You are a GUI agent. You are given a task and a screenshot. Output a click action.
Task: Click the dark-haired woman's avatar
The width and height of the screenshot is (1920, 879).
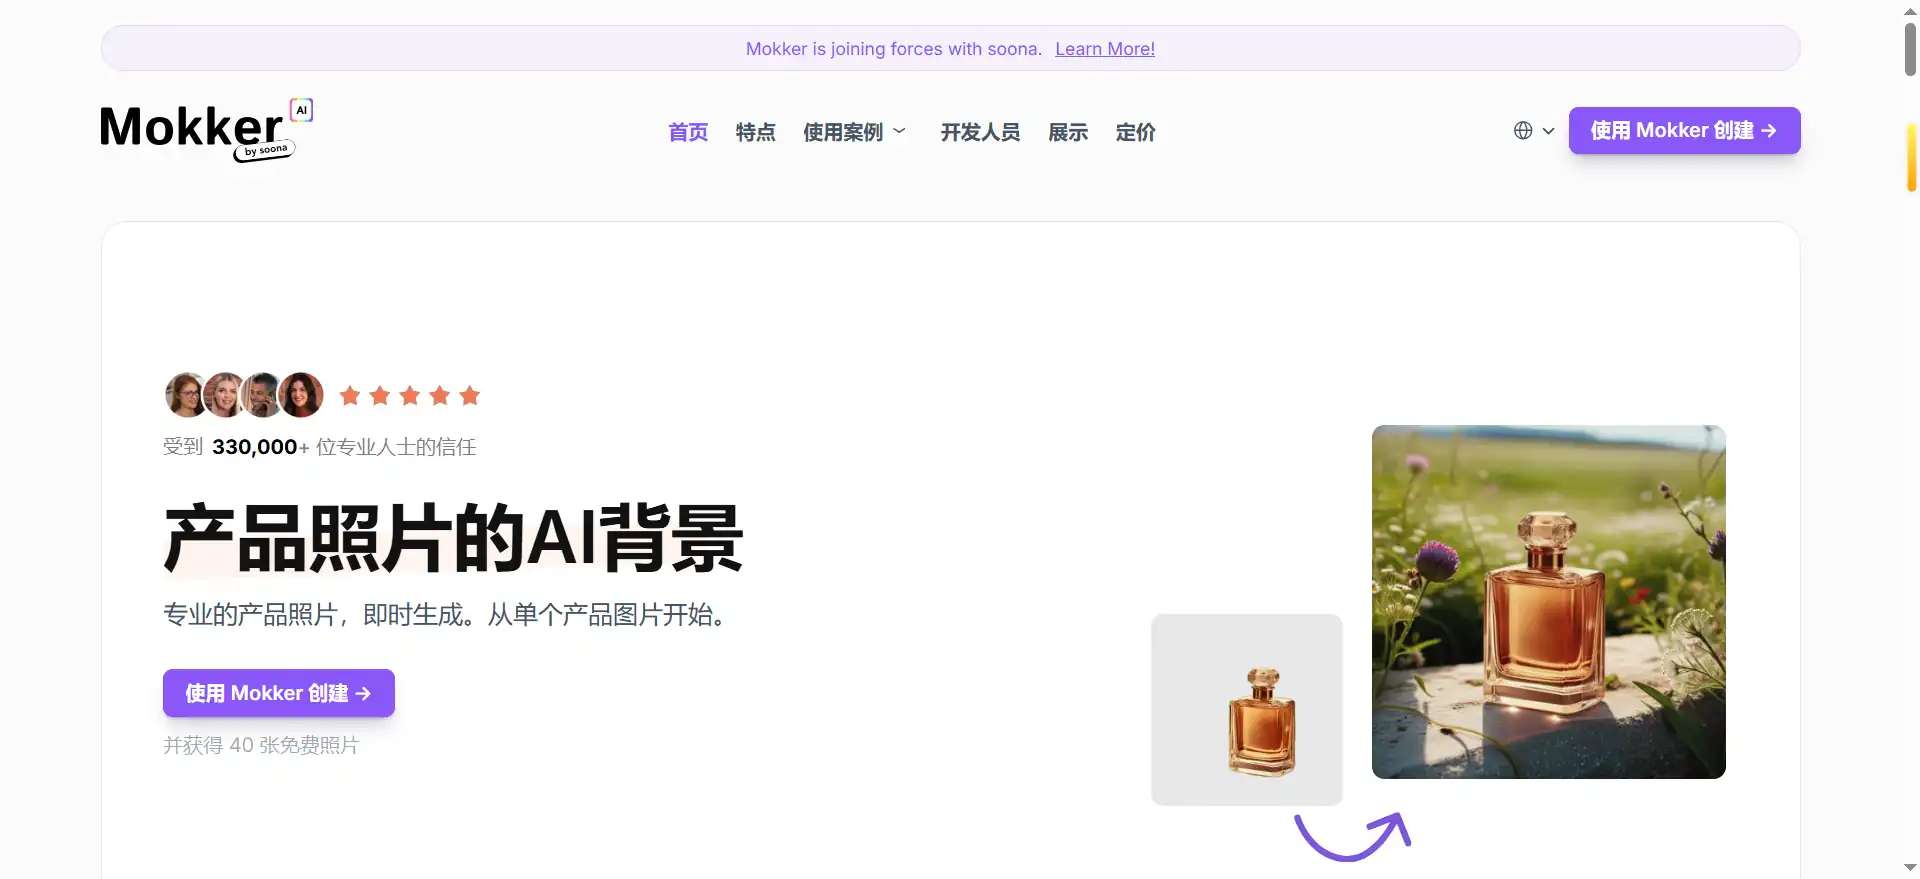301,395
